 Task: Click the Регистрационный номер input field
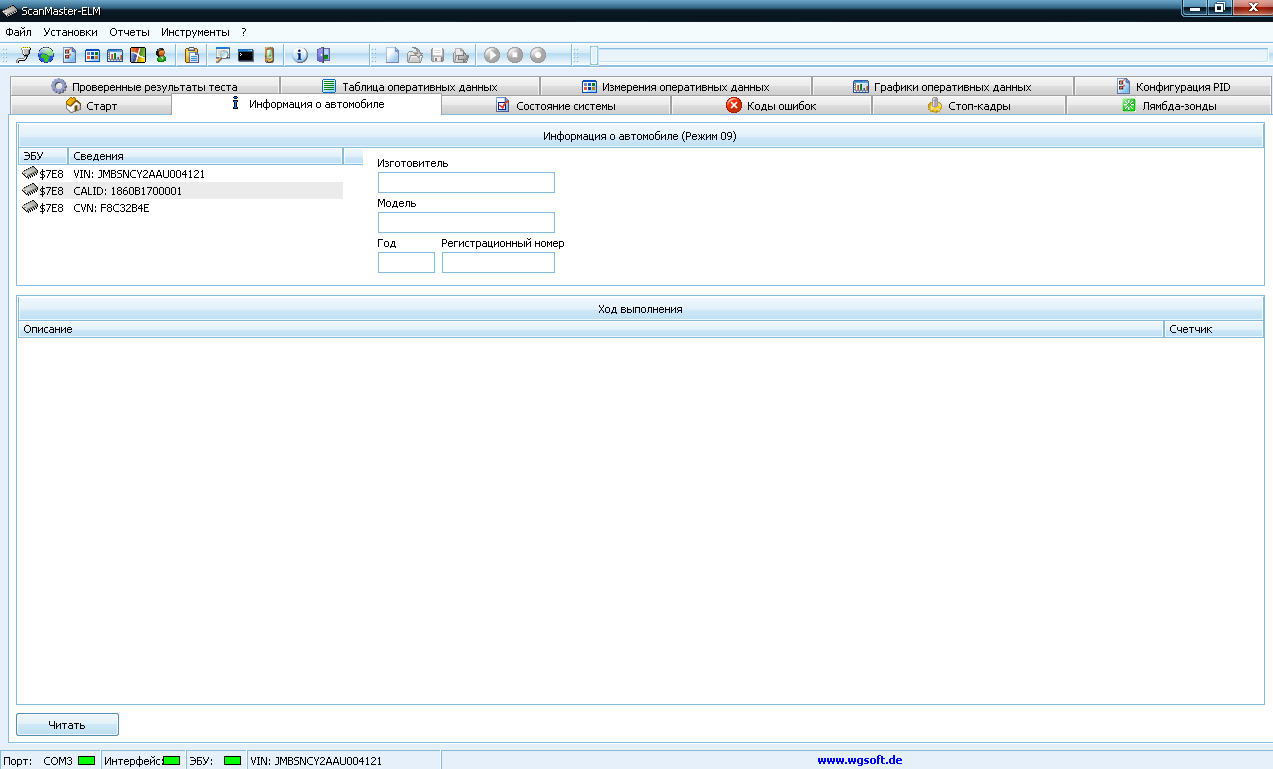[x=498, y=262]
